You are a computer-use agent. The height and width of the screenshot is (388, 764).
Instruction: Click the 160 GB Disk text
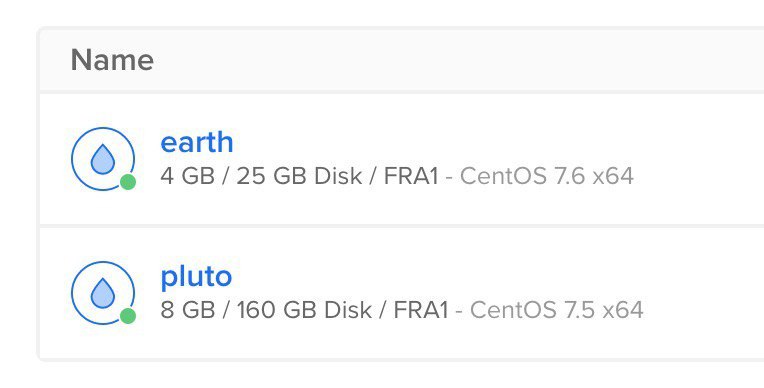click(304, 310)
